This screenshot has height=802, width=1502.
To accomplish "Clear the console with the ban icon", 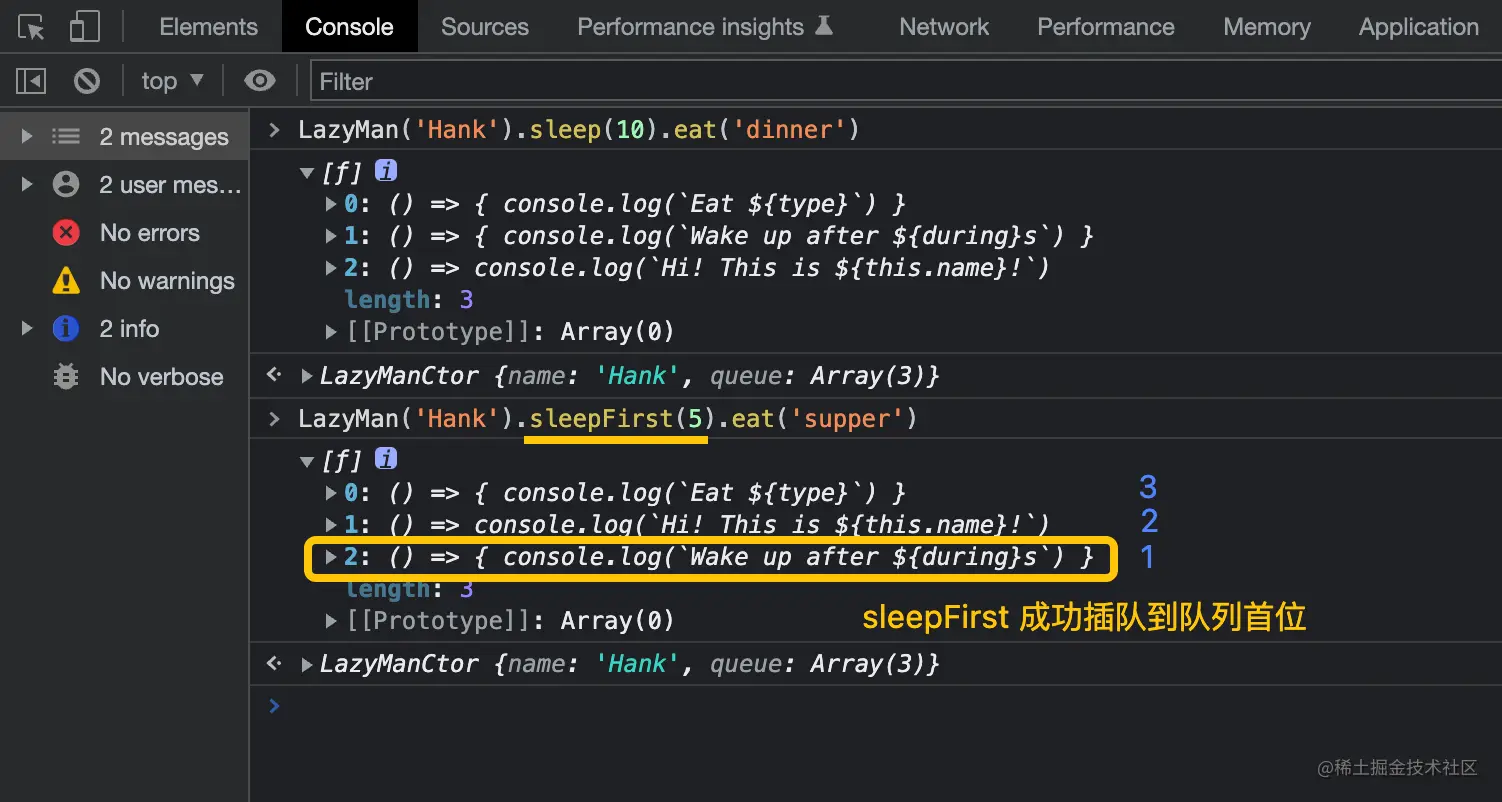I will [x=87, y=81].
